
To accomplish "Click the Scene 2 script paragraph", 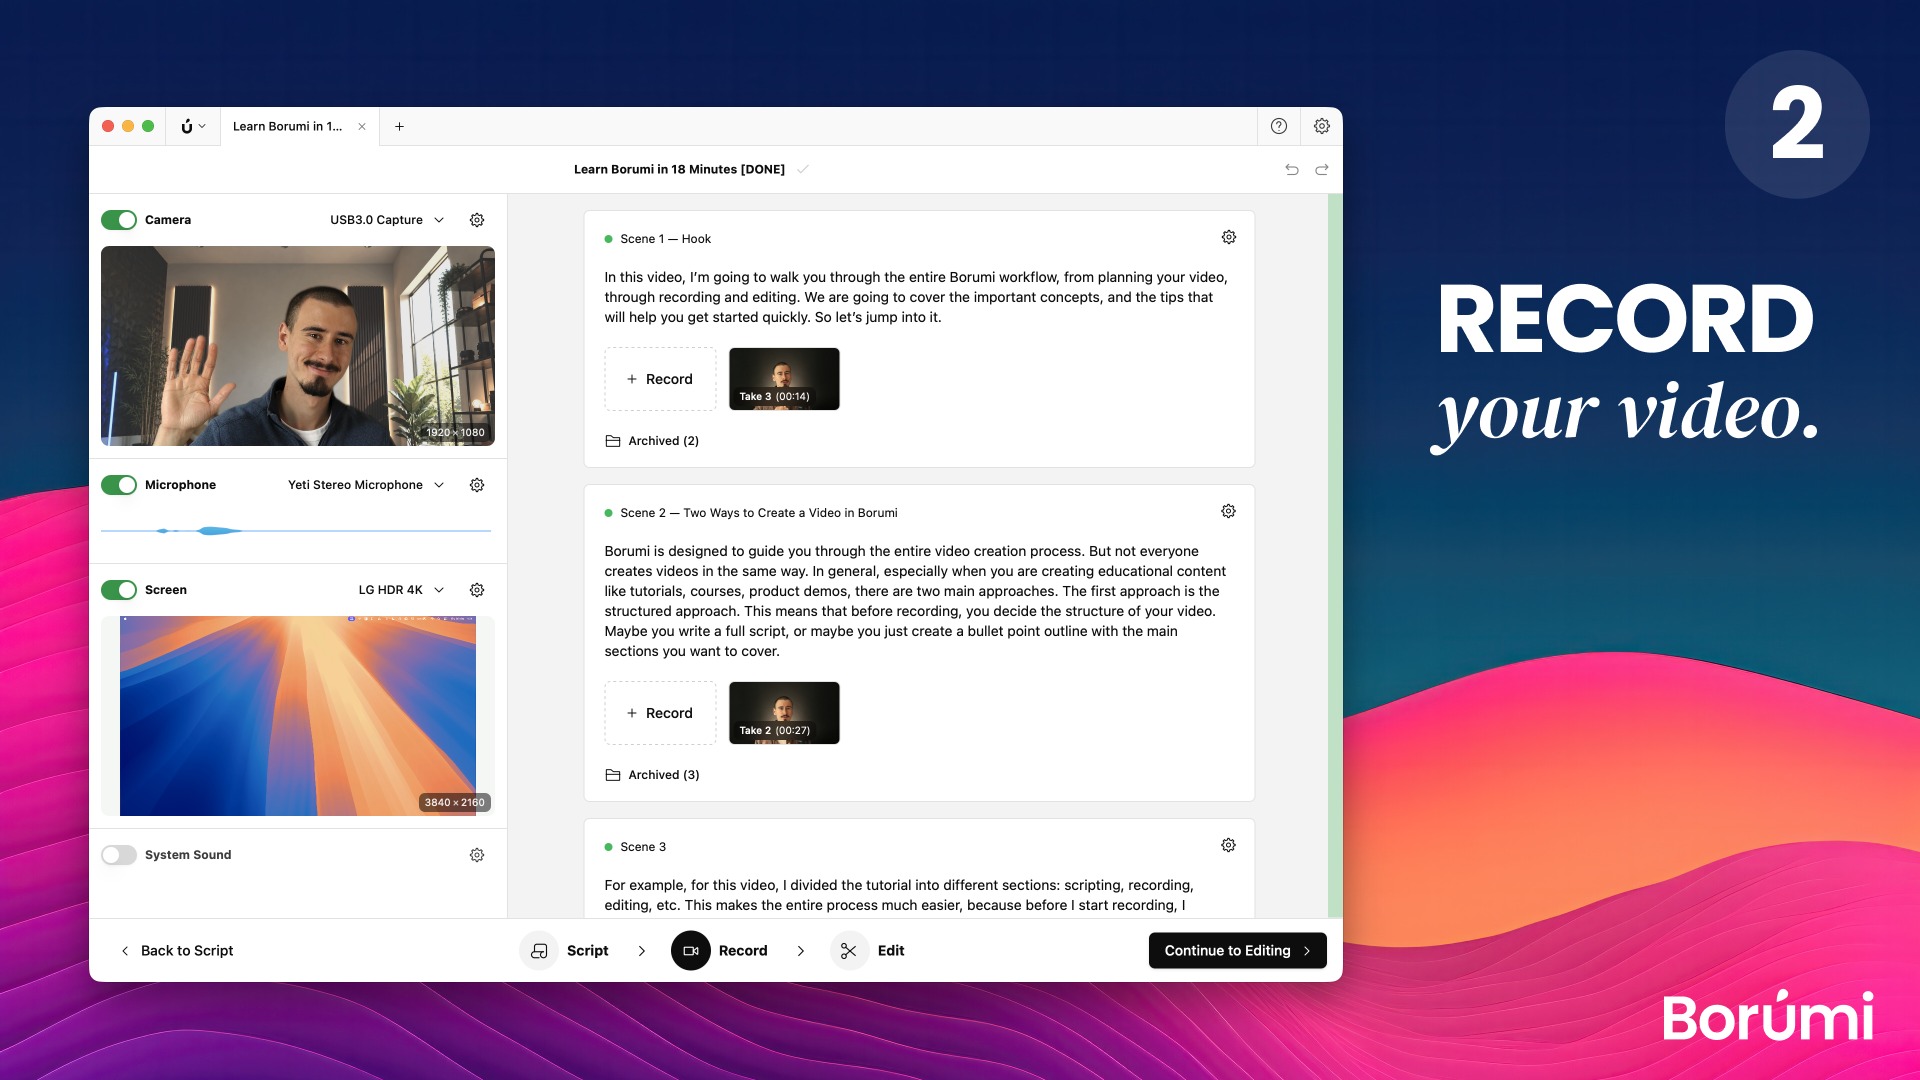I will pos(916,601).
